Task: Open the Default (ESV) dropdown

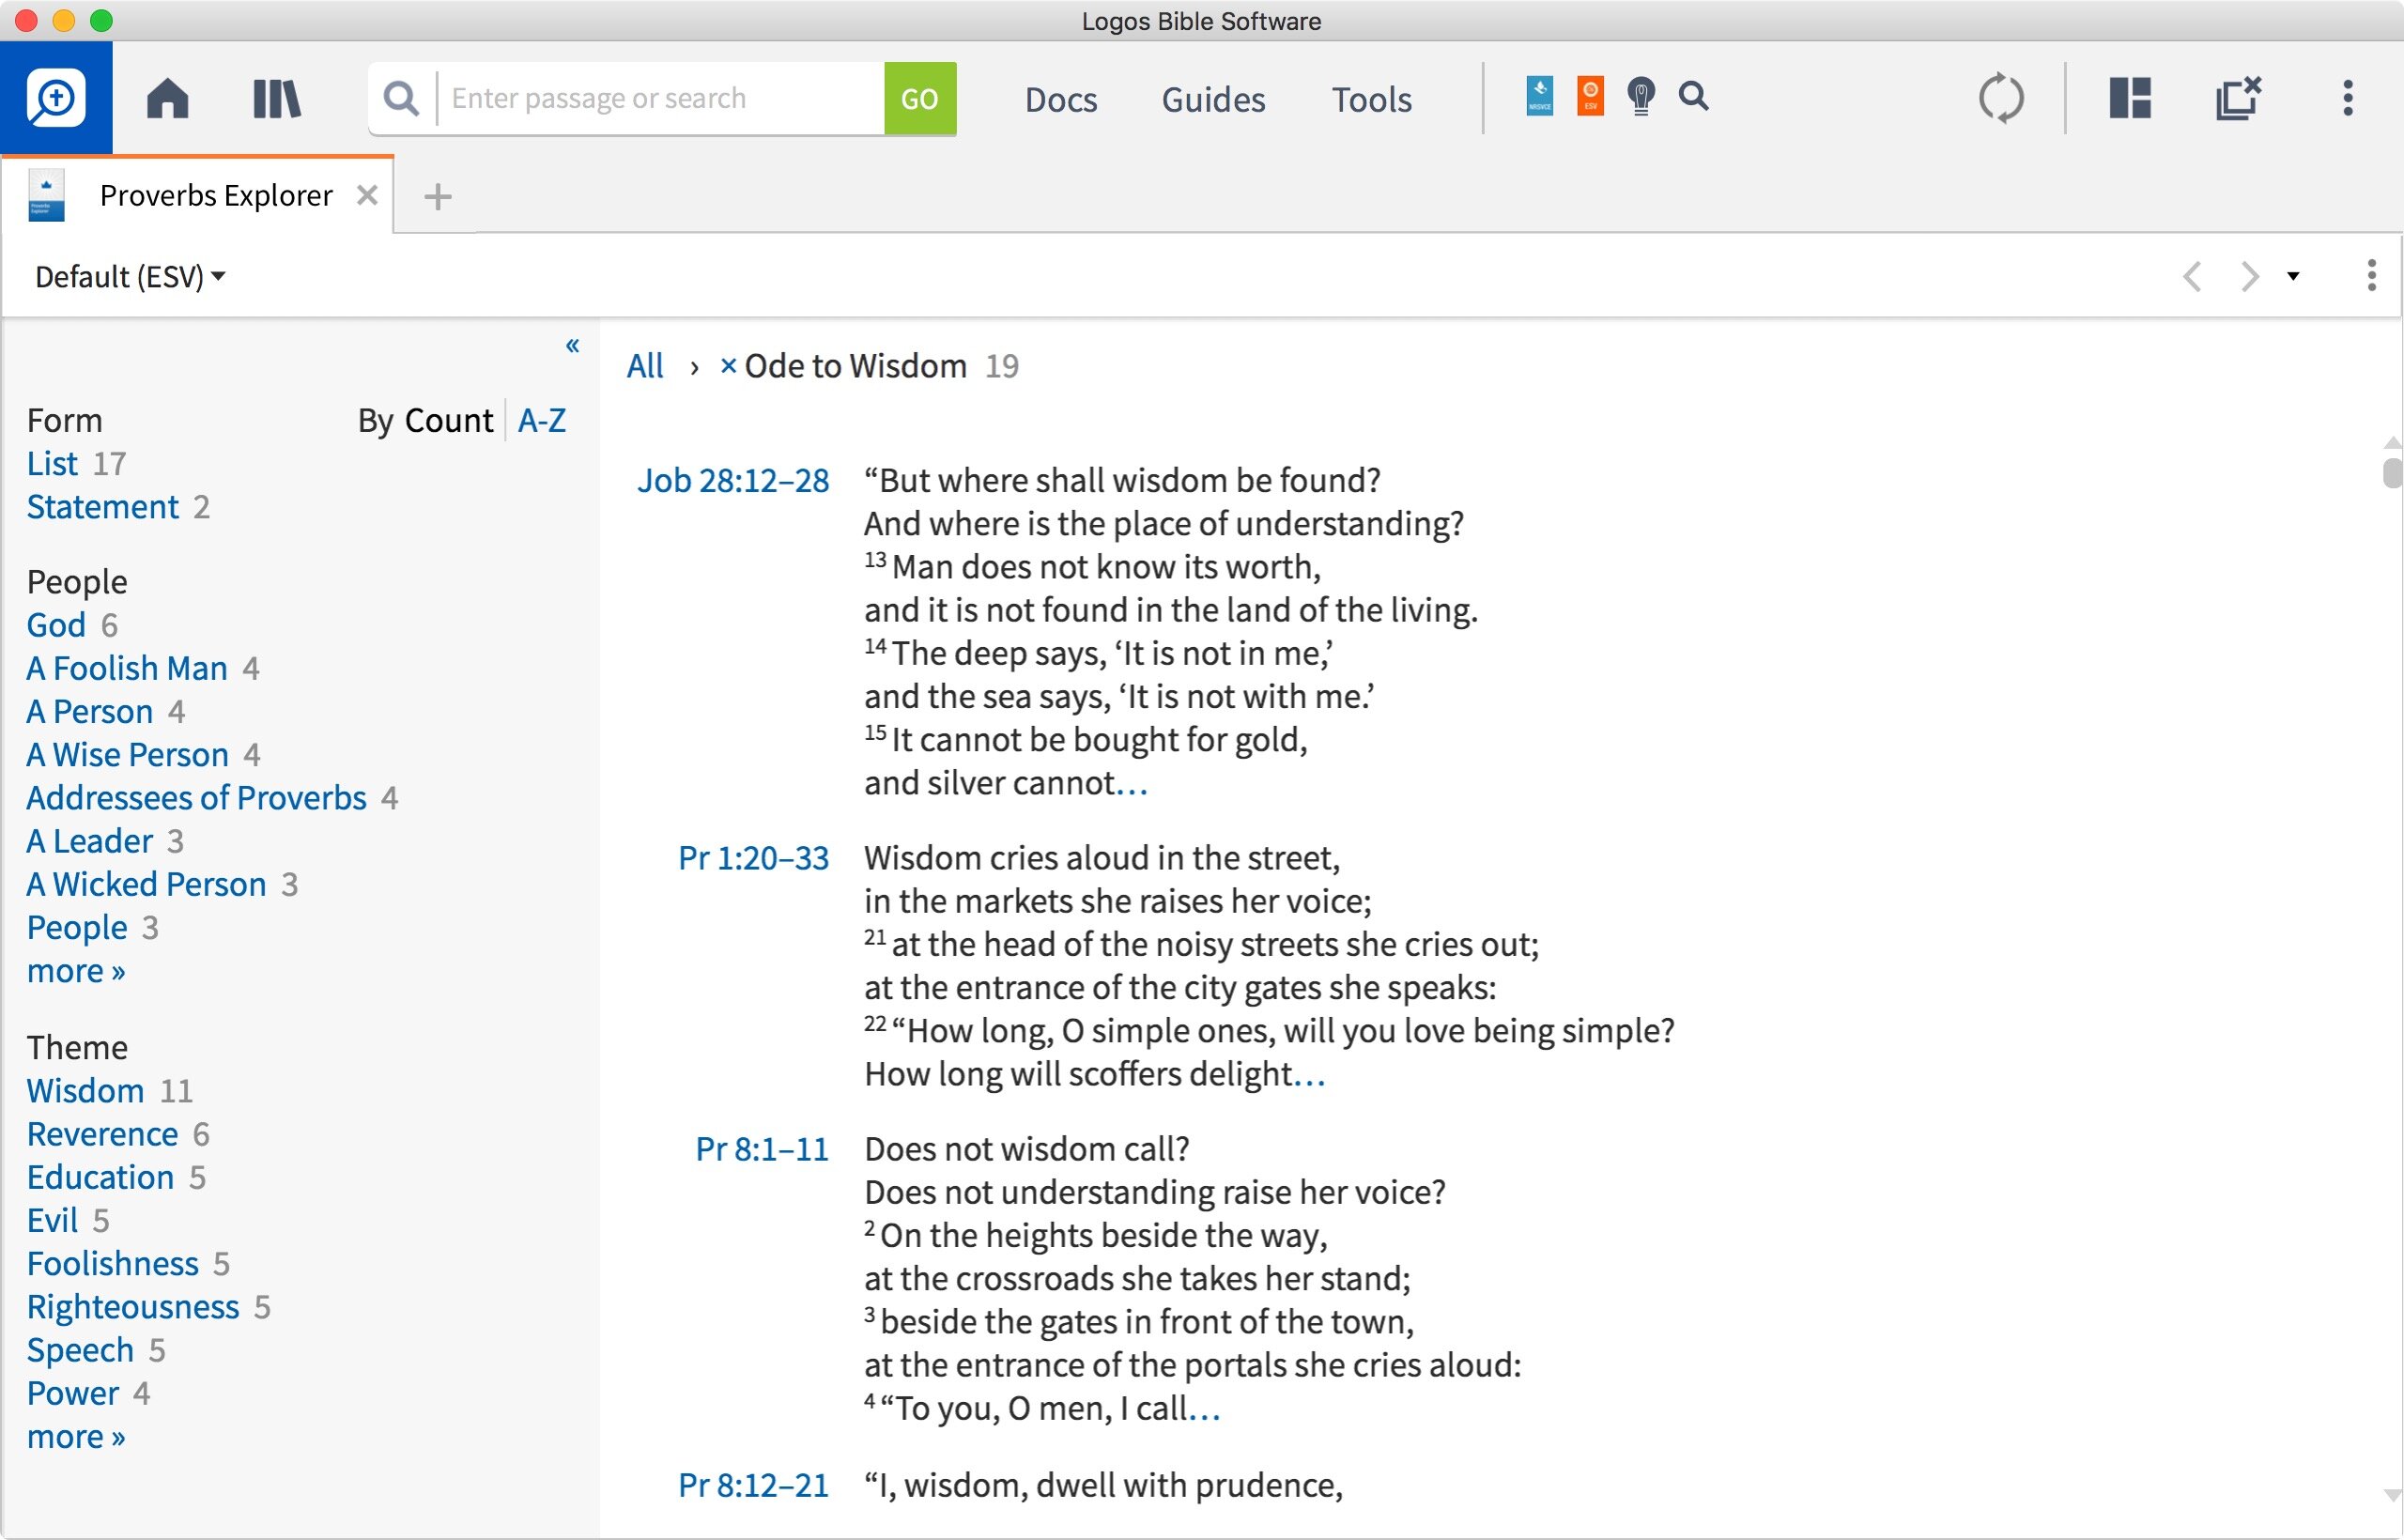Action: (130, 276)
